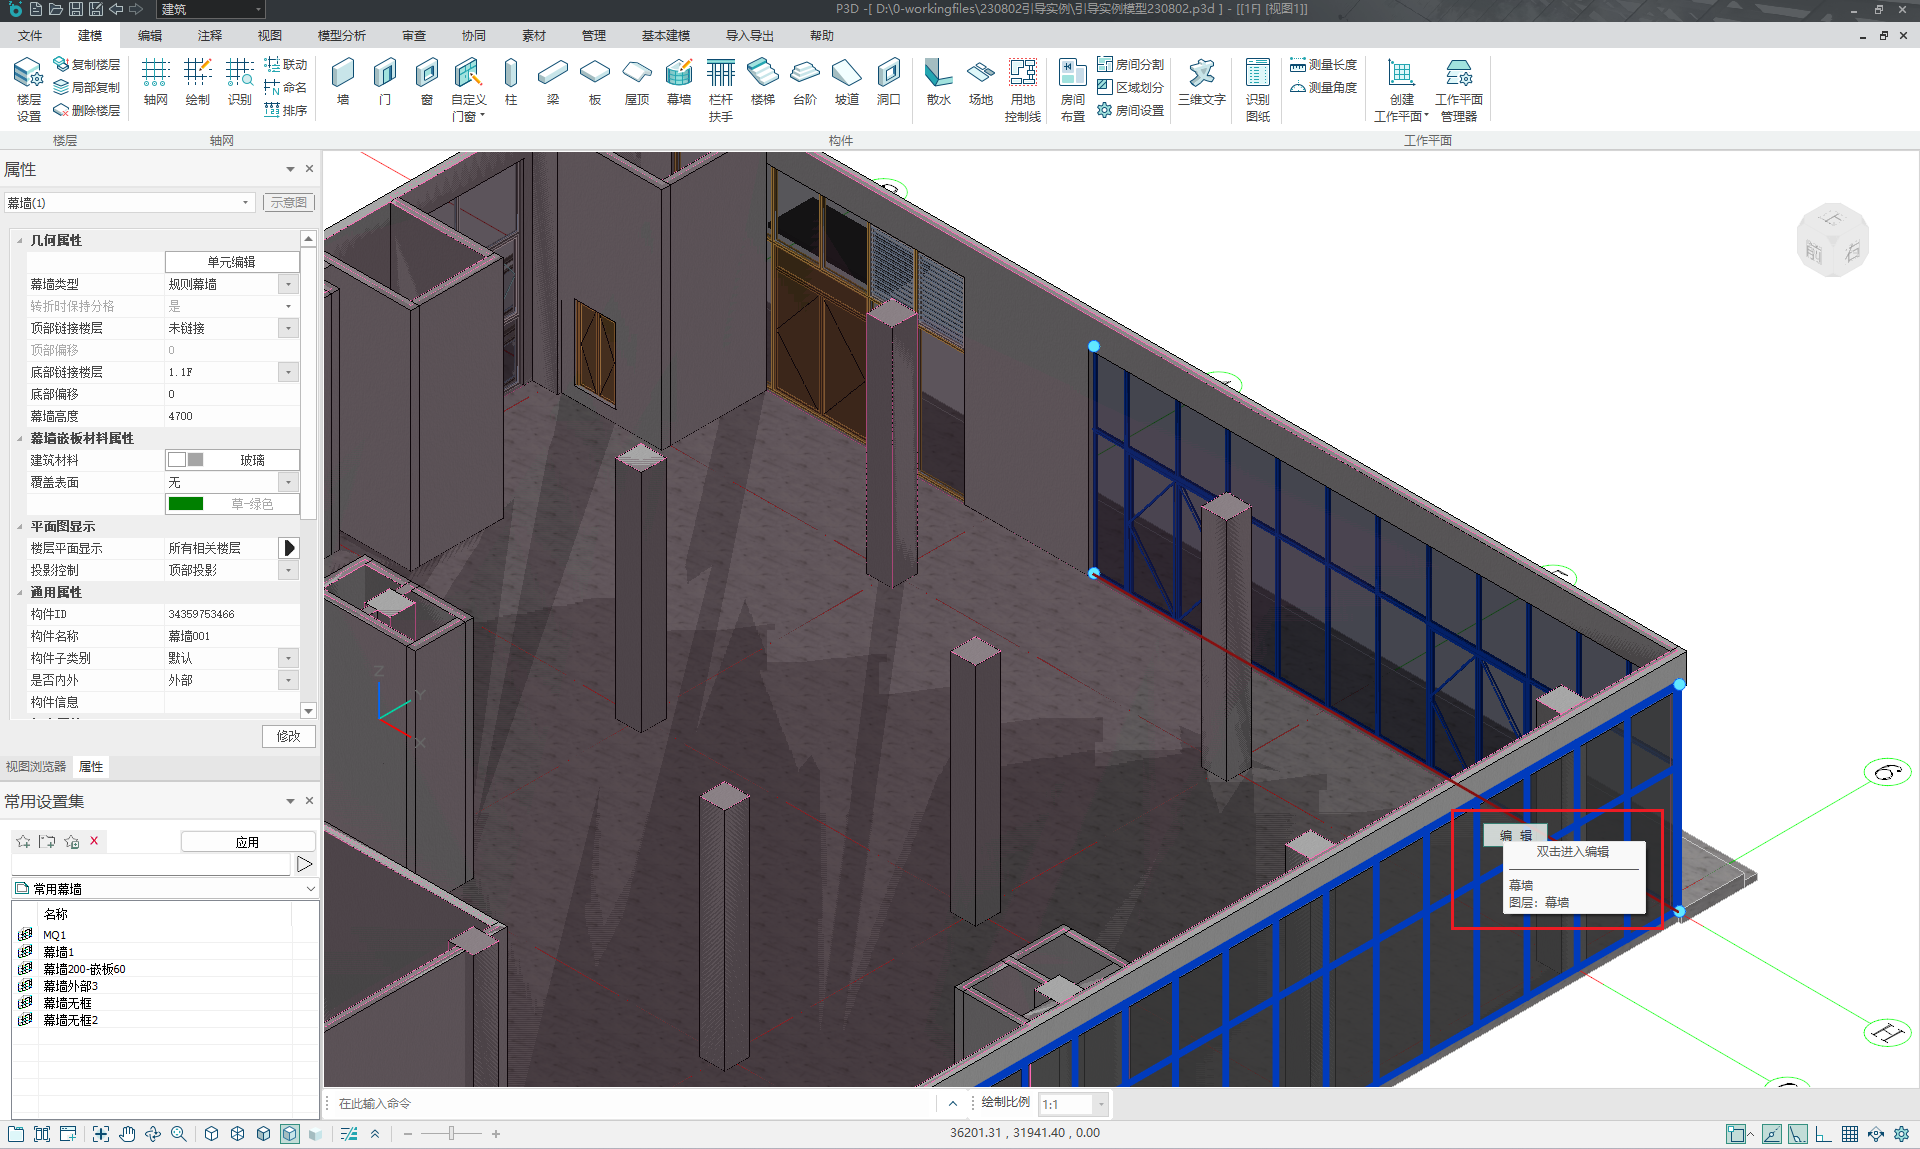
Task: Click the 单元编辑 button
Action: point(231,262)
